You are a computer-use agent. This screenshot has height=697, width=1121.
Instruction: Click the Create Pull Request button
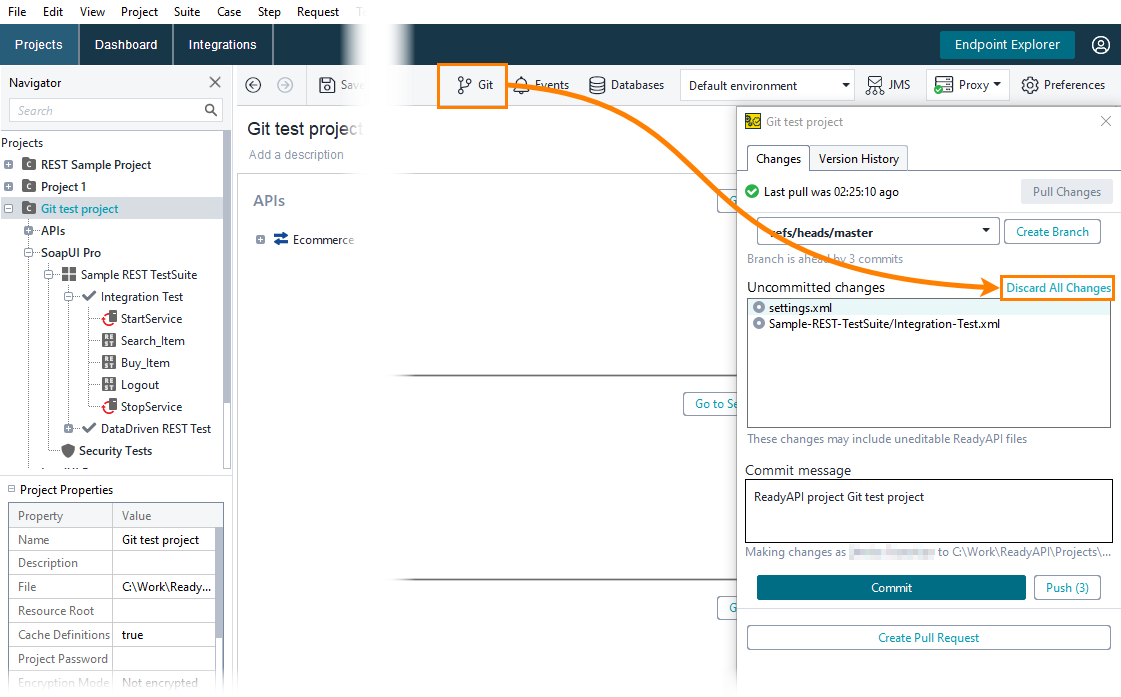(x=929, y=638)
